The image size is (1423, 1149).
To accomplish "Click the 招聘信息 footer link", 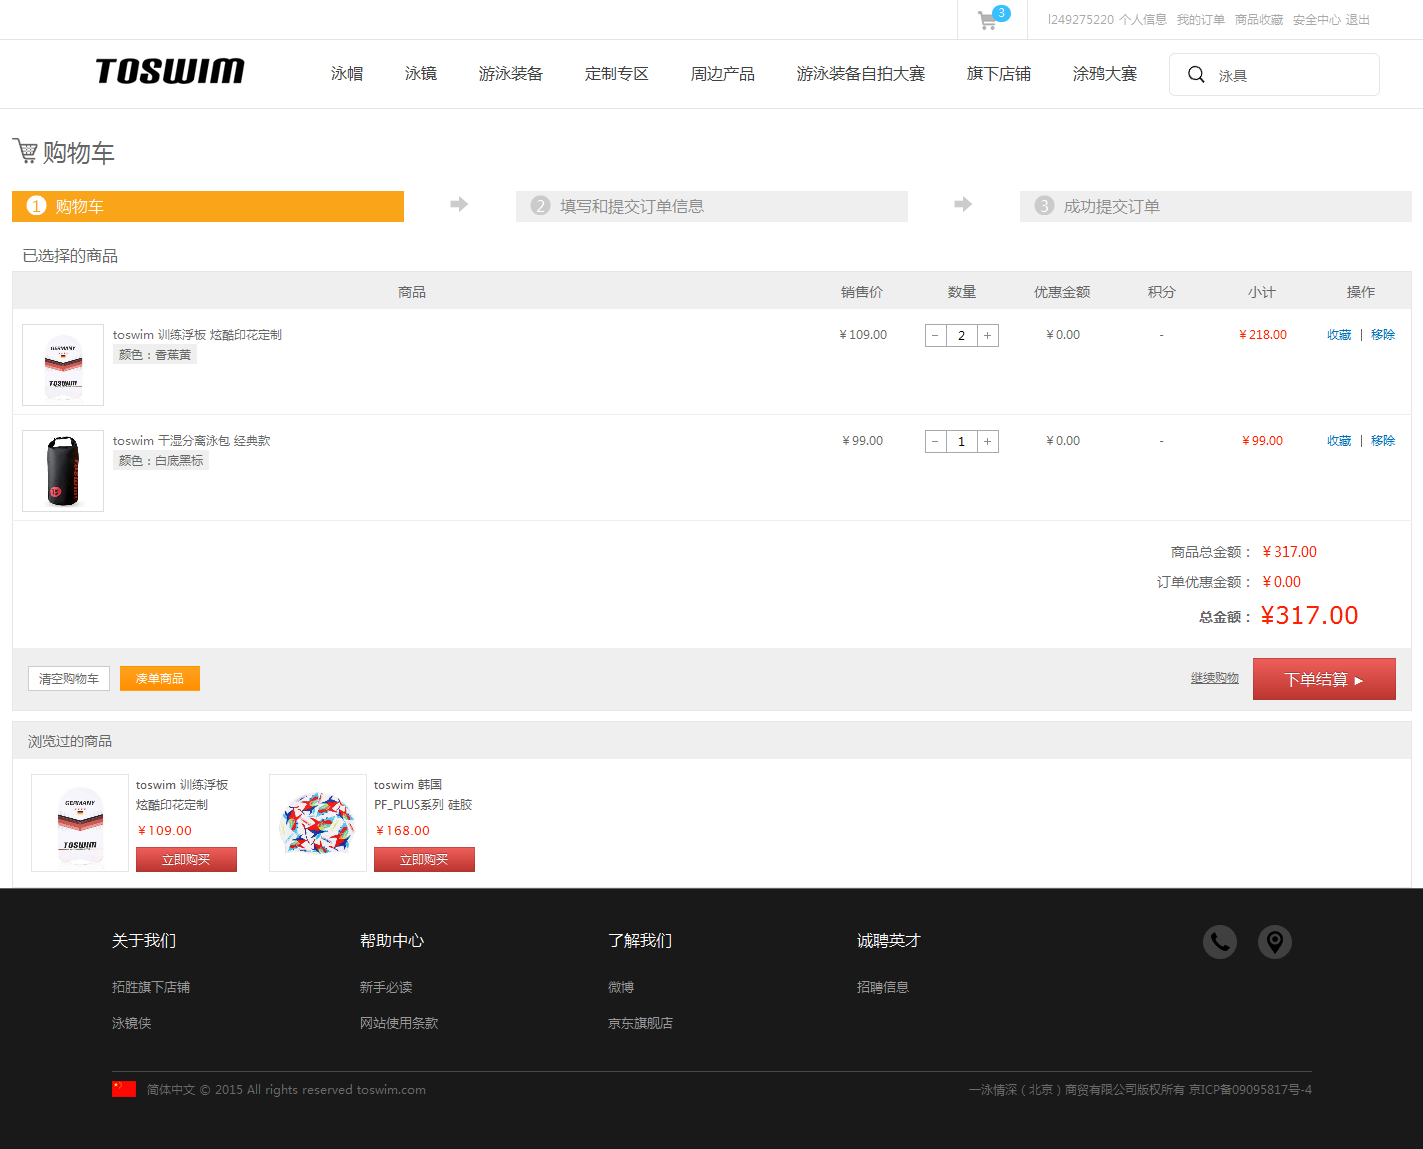I will click(x=883, y=987).
